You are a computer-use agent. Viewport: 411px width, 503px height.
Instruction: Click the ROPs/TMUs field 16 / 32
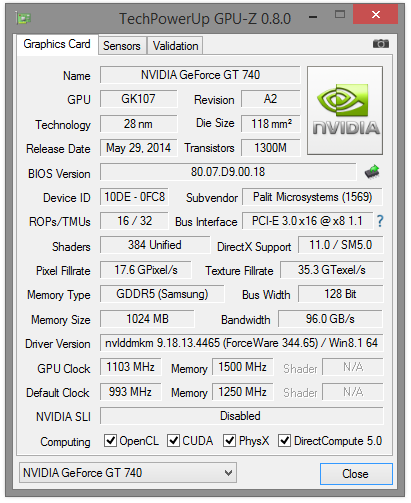pyautogui.click(x=134, y=221)
